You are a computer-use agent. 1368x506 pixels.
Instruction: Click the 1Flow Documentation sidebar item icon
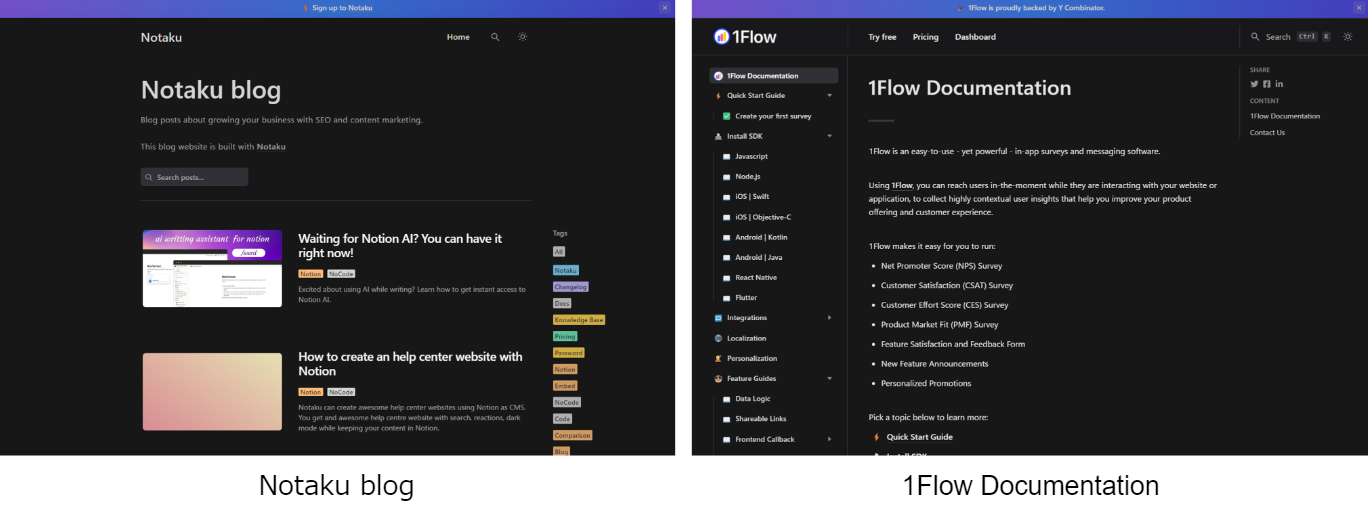[x=718, y=76]
